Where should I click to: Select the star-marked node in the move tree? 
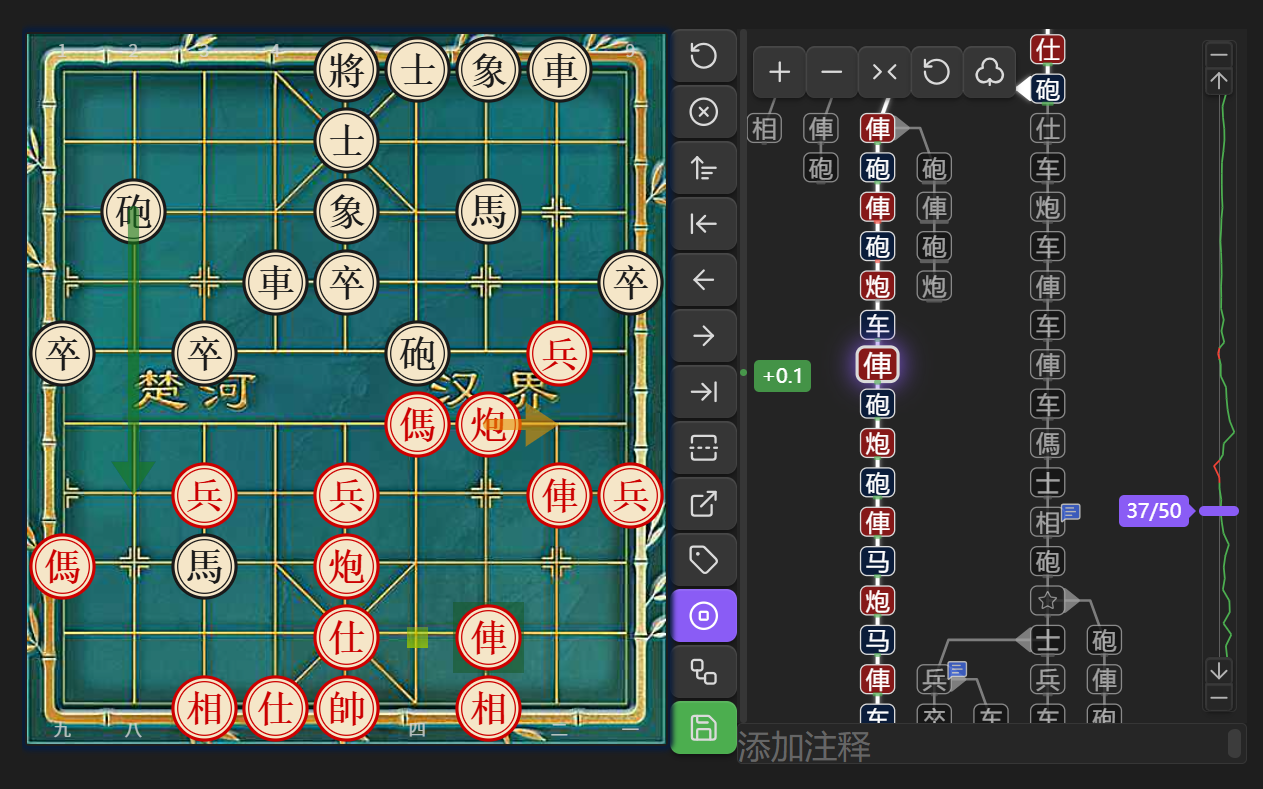[1048, 600]
